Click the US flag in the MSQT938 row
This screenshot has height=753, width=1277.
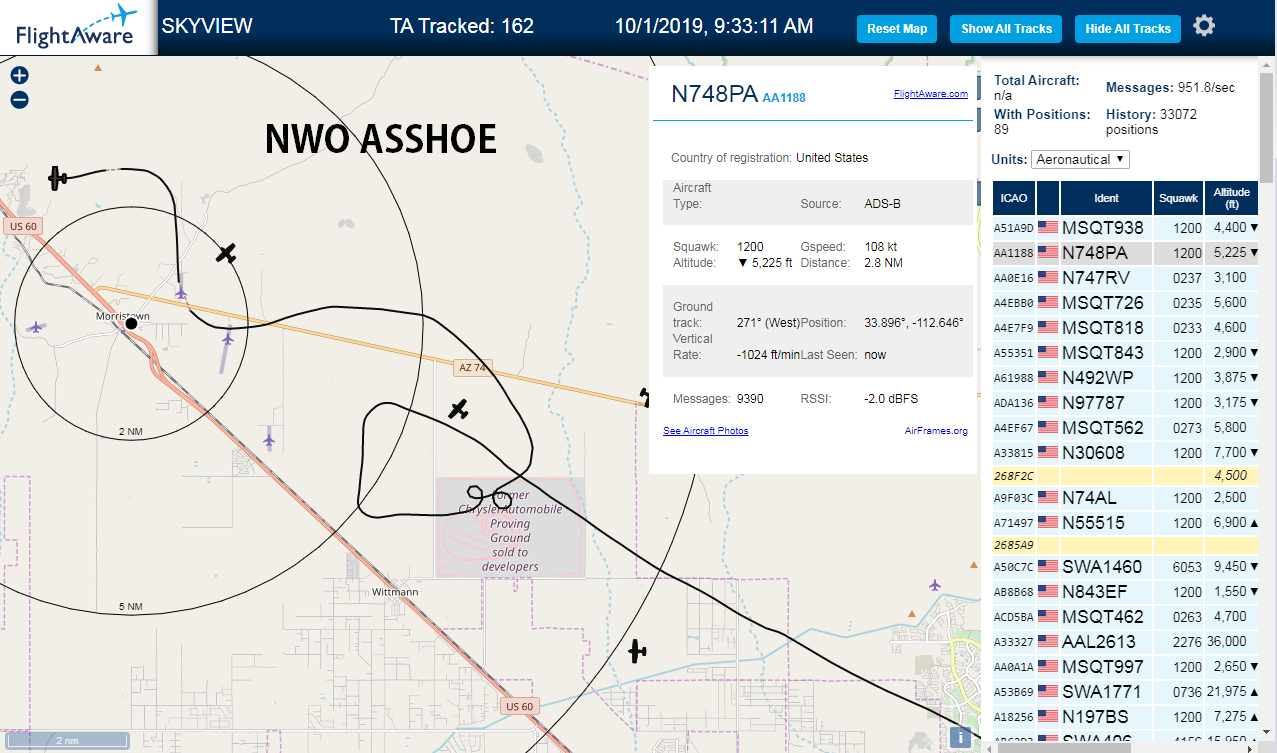1047,227
